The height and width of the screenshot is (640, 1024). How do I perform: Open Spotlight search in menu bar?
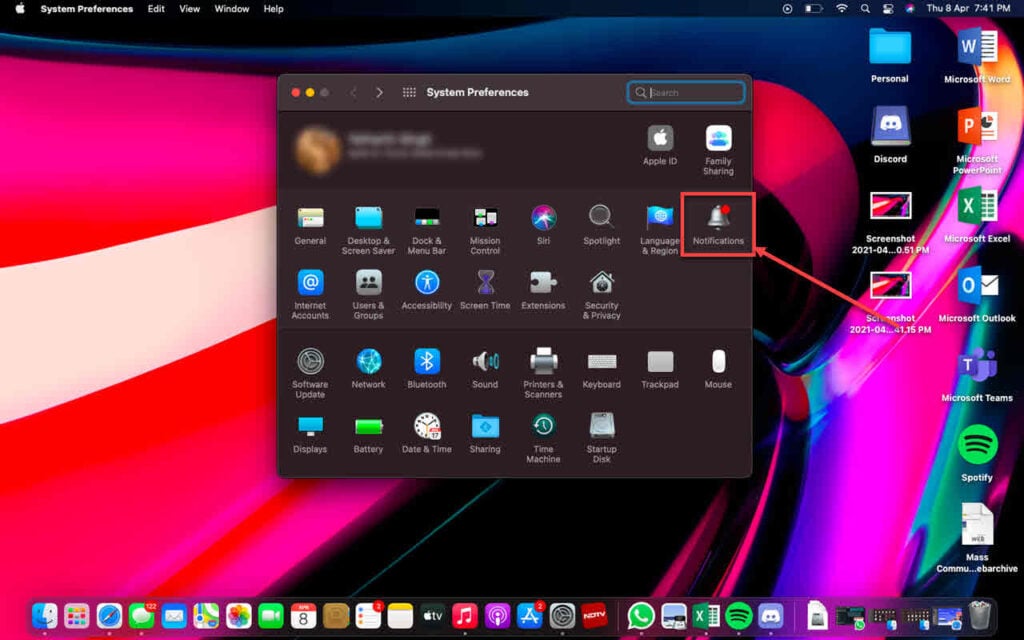(865, 8)
